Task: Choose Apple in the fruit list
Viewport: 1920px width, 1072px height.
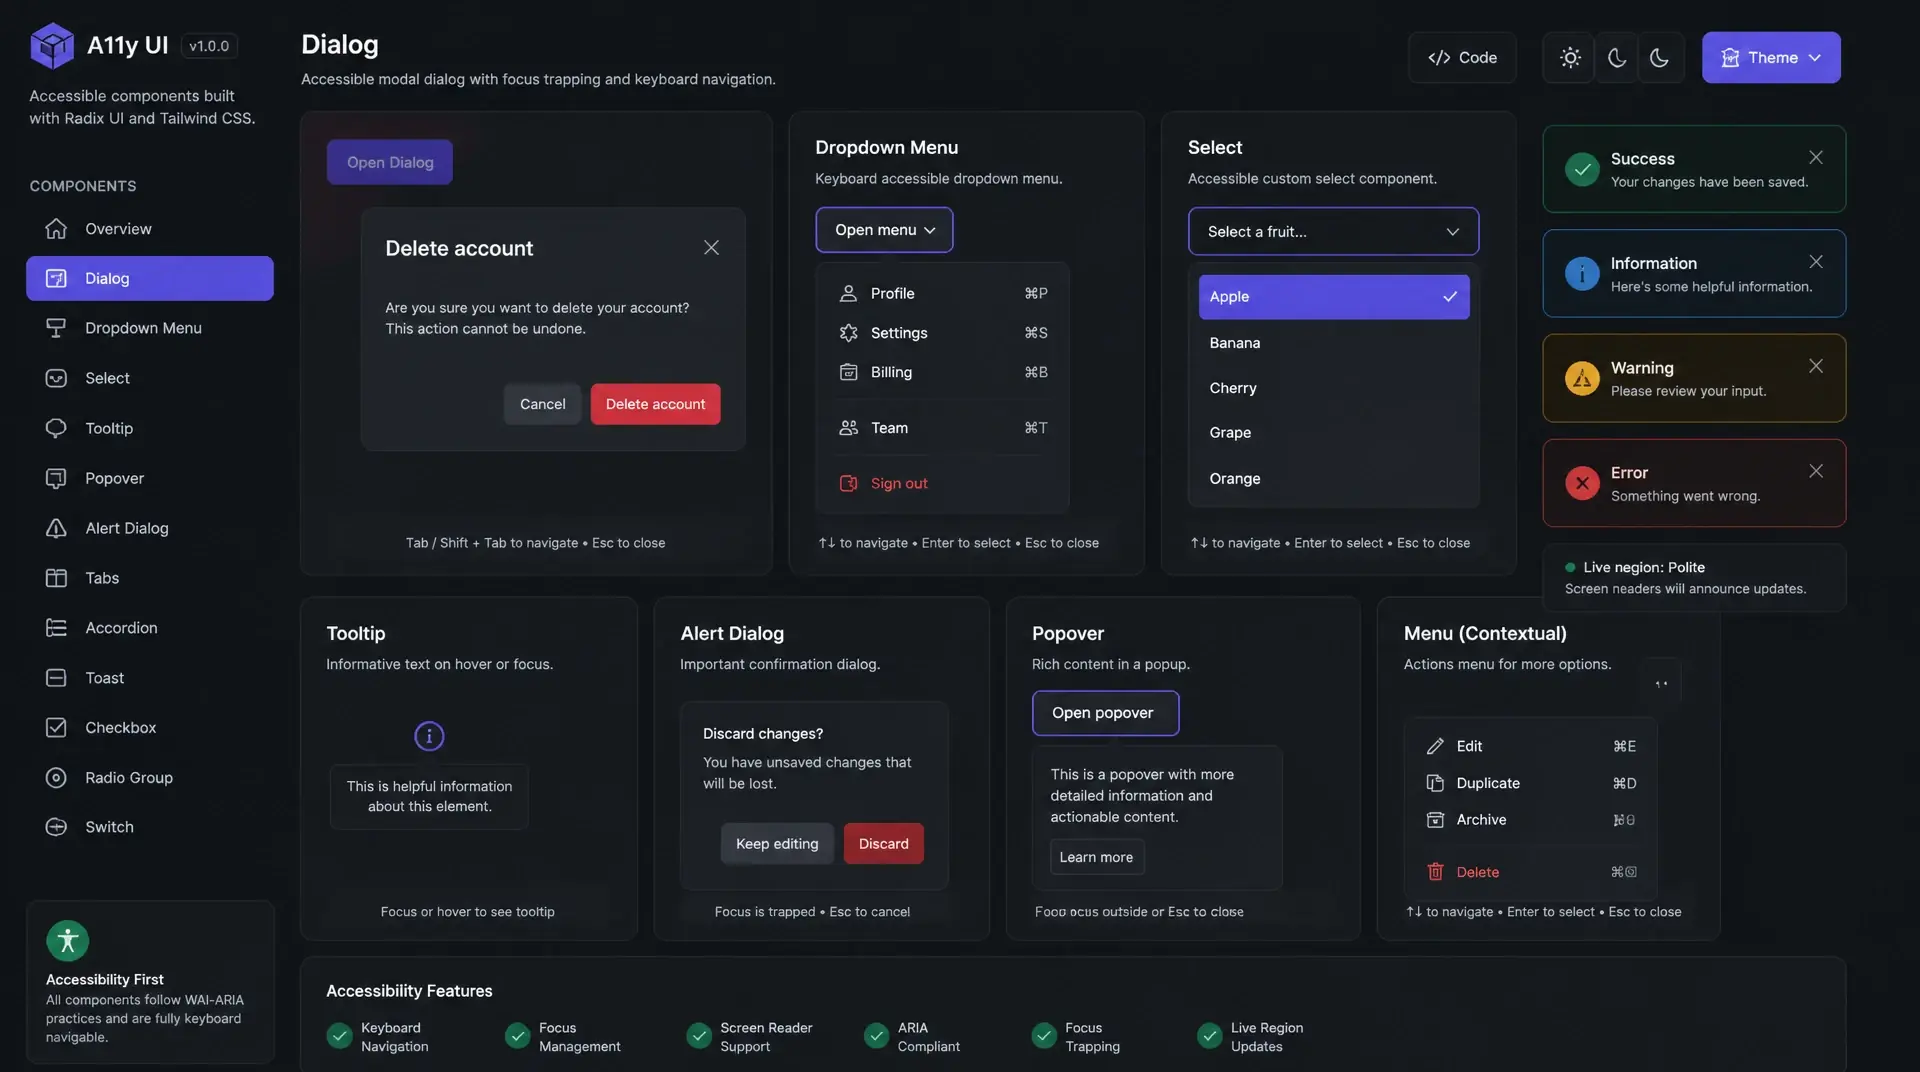Action: (x=1334, y=297)
